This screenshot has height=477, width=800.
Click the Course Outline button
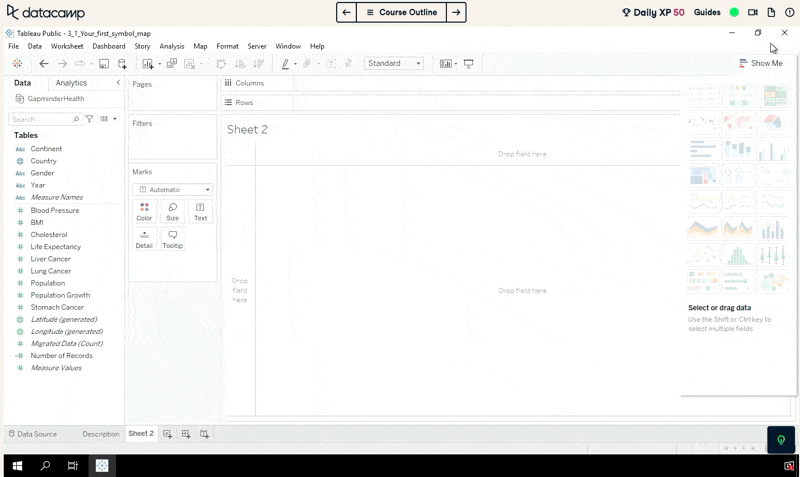401,12
